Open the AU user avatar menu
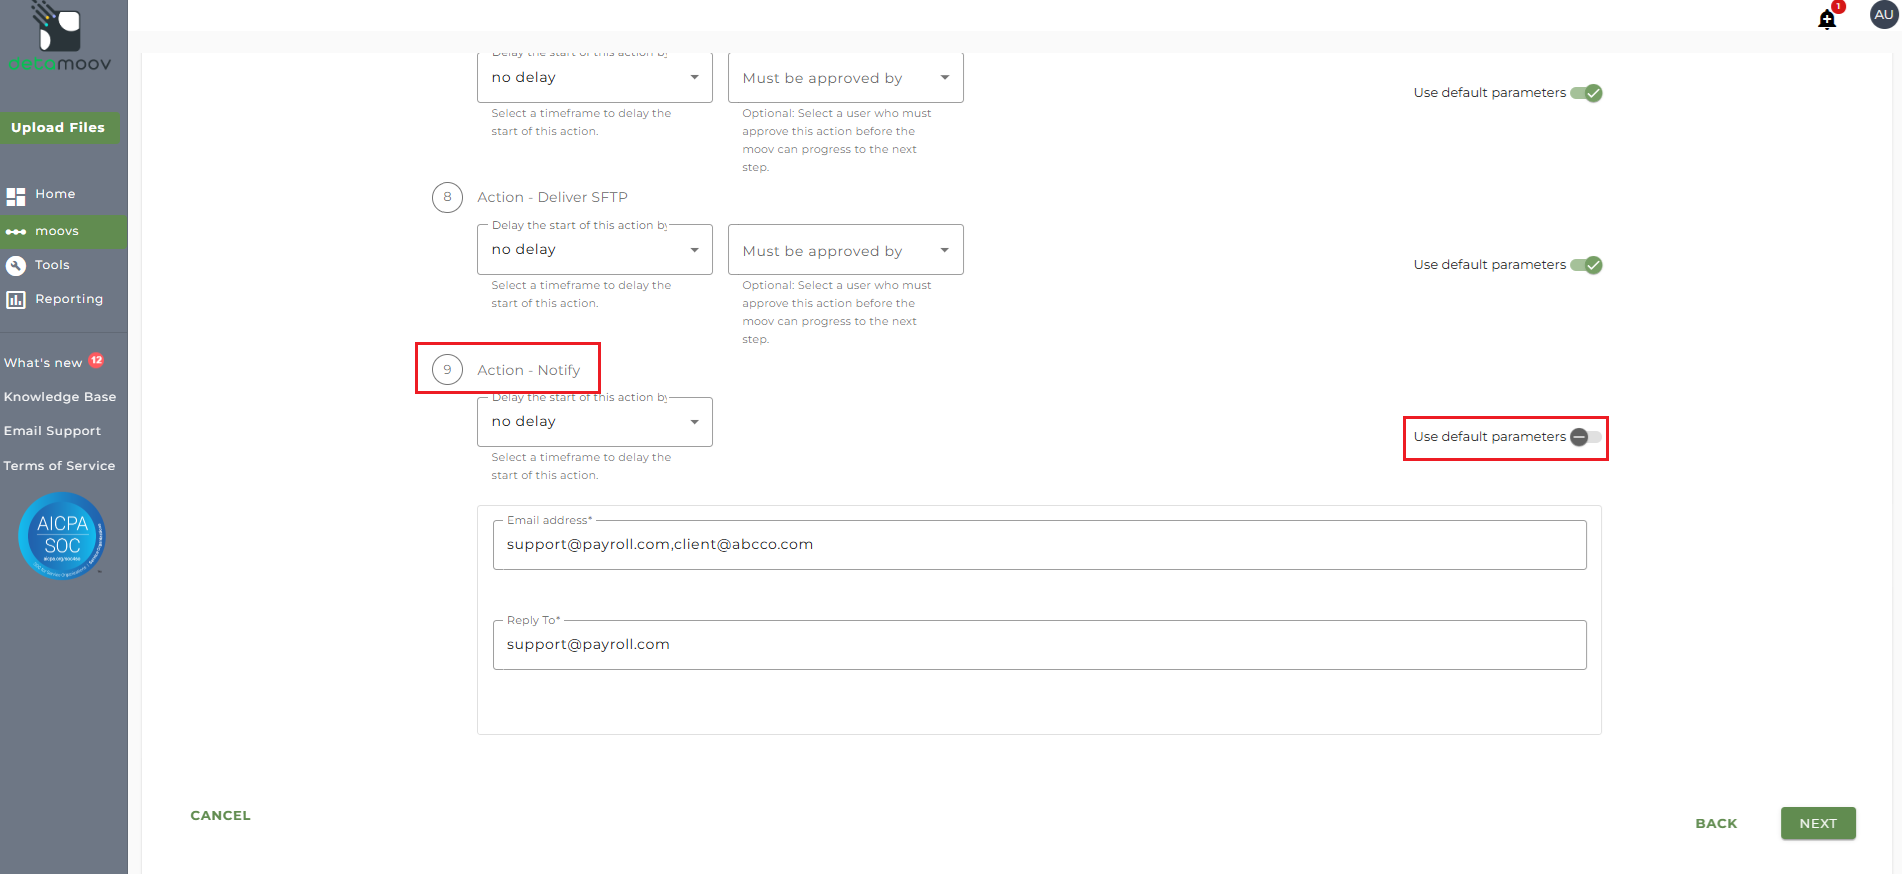Screen dimensions: 1902x874 click(x=1884, y=15)
